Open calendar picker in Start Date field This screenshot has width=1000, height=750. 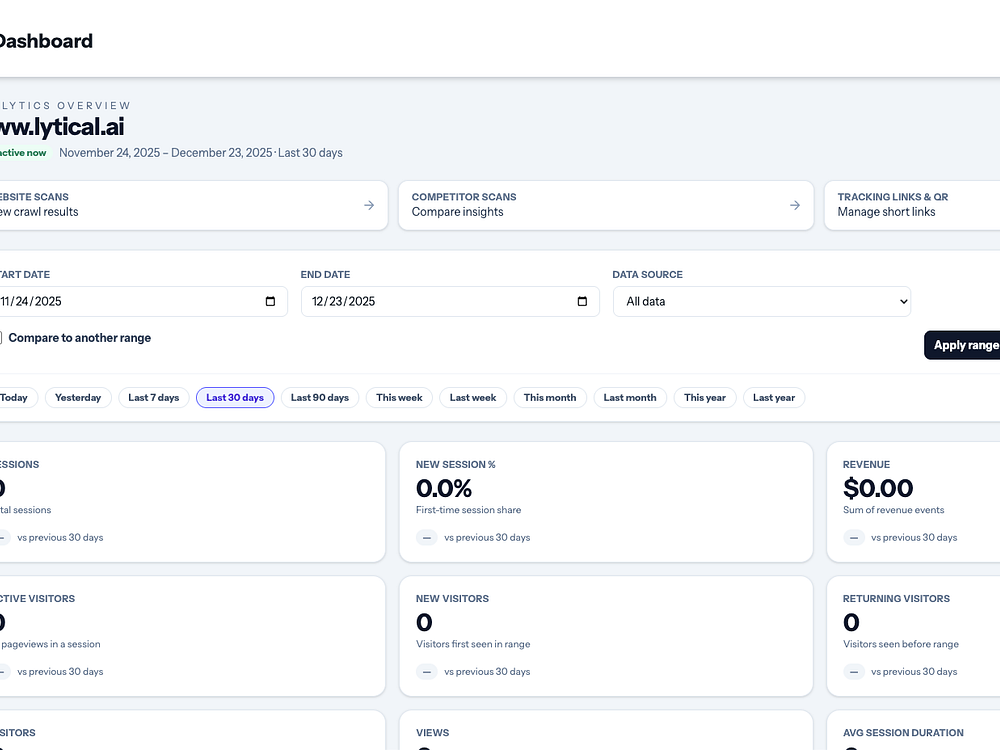[270, 302]
